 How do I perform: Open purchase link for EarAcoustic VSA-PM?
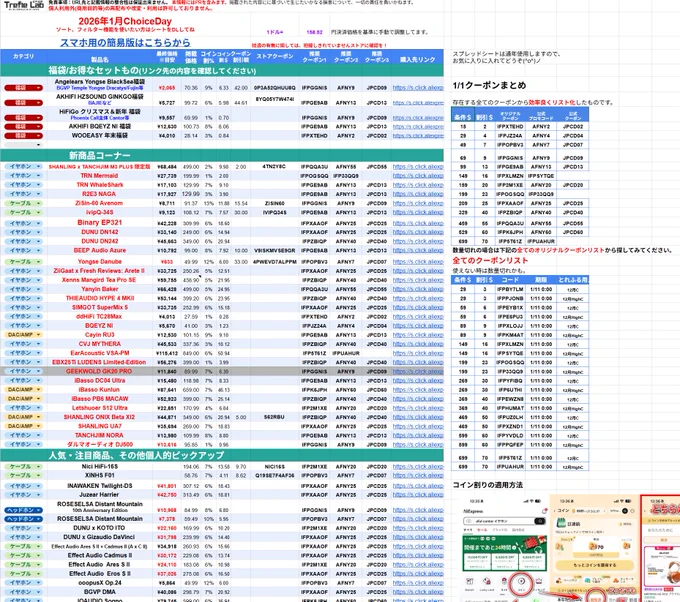tap(418, 353)
